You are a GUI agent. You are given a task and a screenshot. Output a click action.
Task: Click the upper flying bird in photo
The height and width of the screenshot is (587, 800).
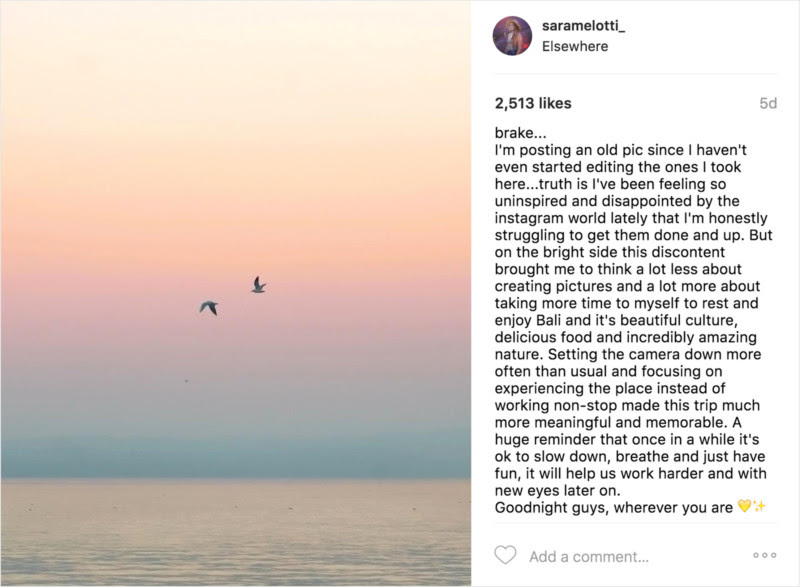259,285
